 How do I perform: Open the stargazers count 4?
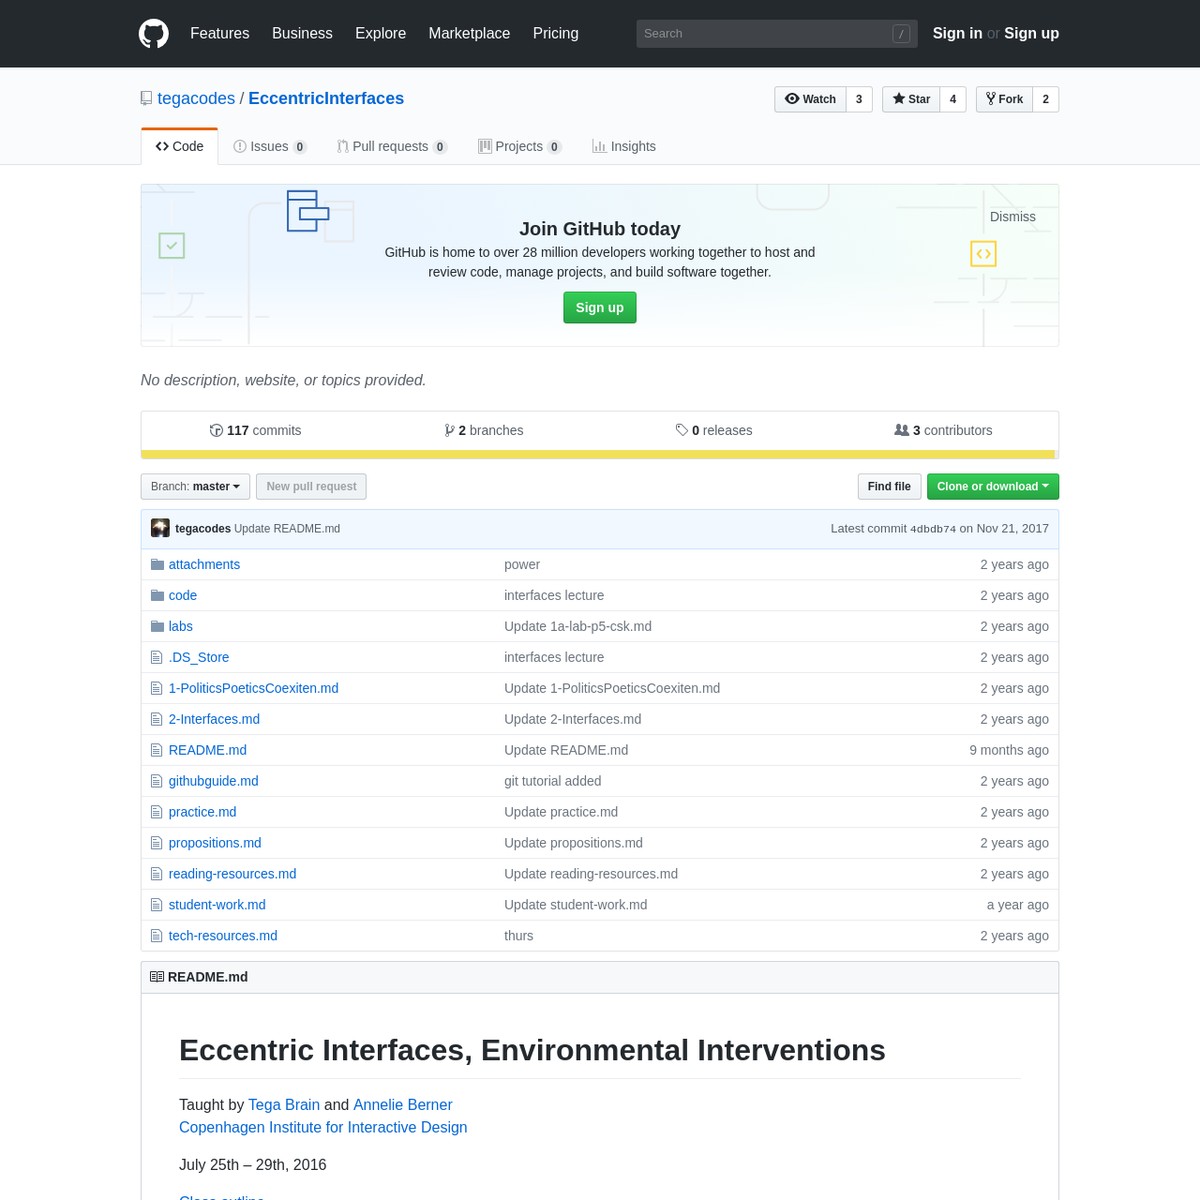click(x=953, y=99)
